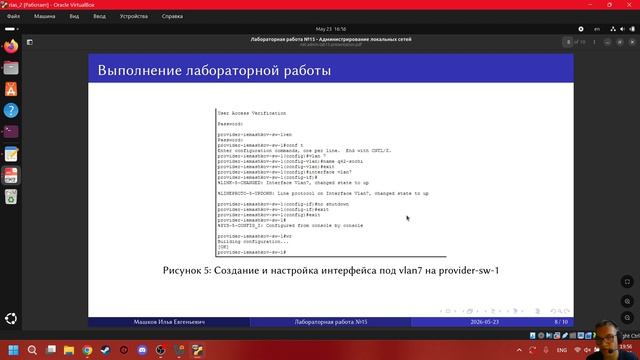Open the Help dock icon
The image size is (640, 360).
[11, 110]
